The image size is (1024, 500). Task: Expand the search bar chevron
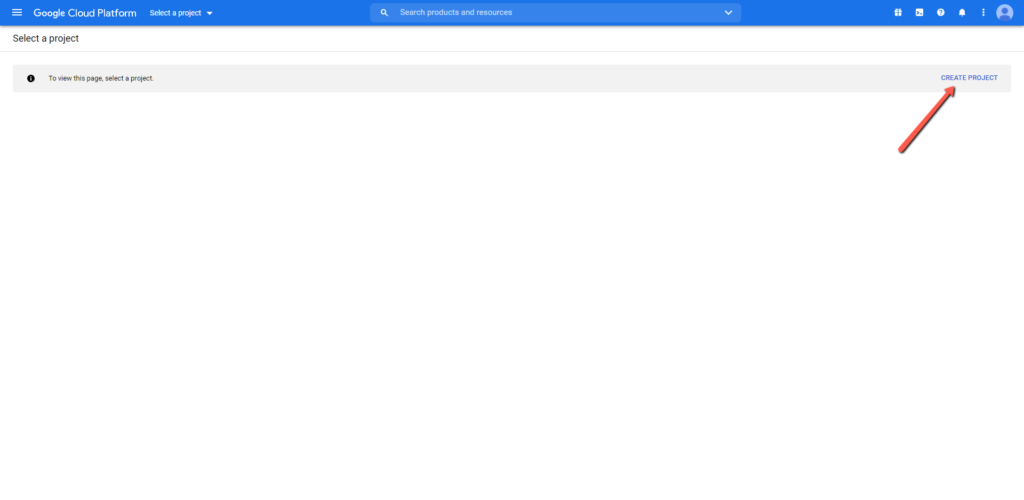[x=728, y=12]
